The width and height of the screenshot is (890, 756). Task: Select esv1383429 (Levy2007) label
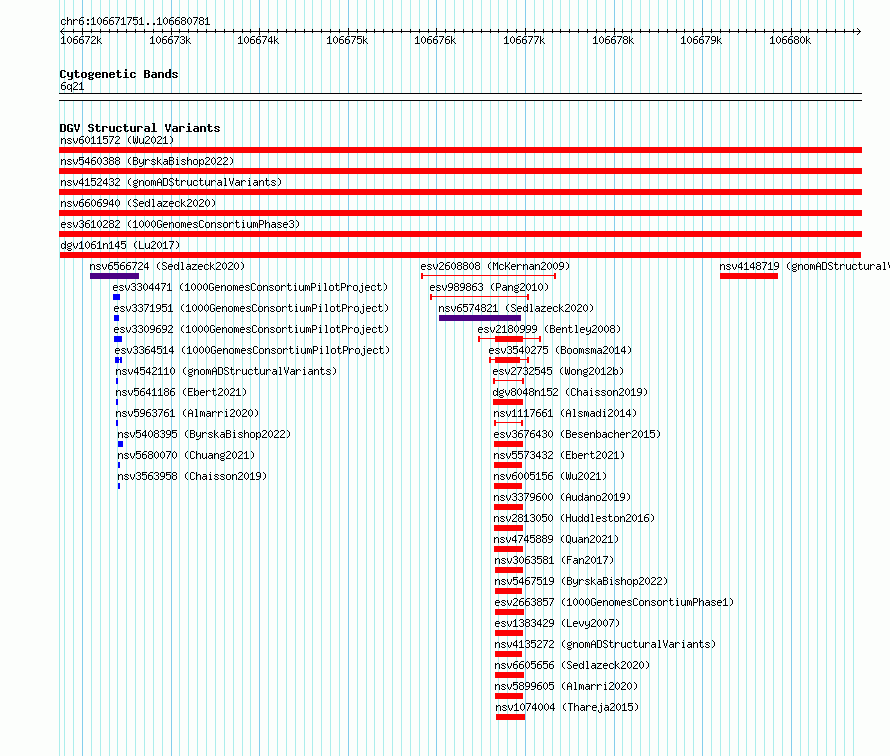557,623
